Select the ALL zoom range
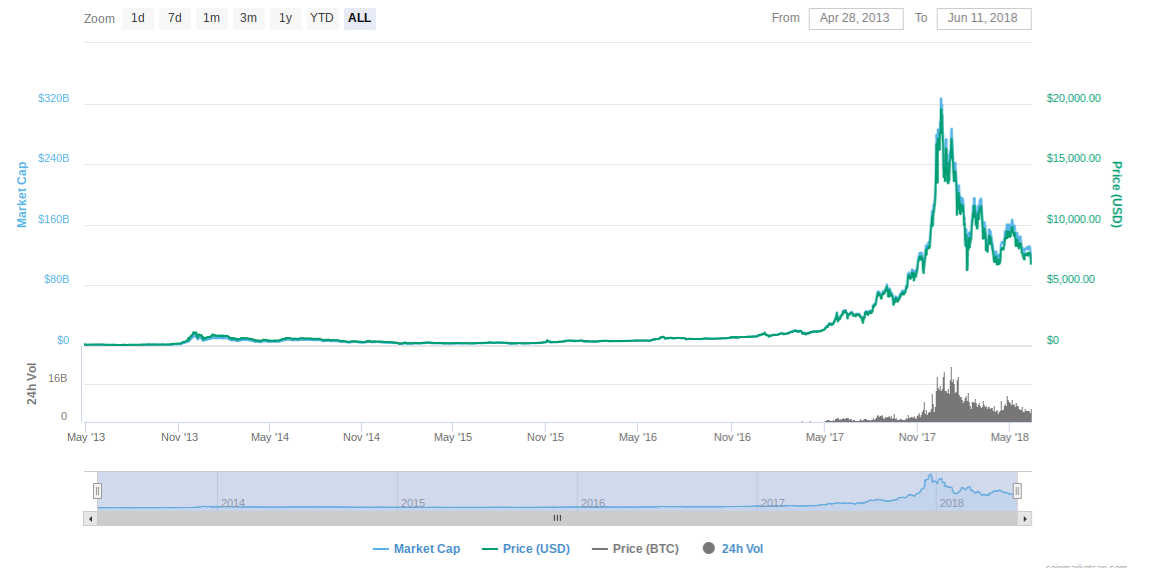The height and width of the screenshot is (568, 1152). point(360,18)
